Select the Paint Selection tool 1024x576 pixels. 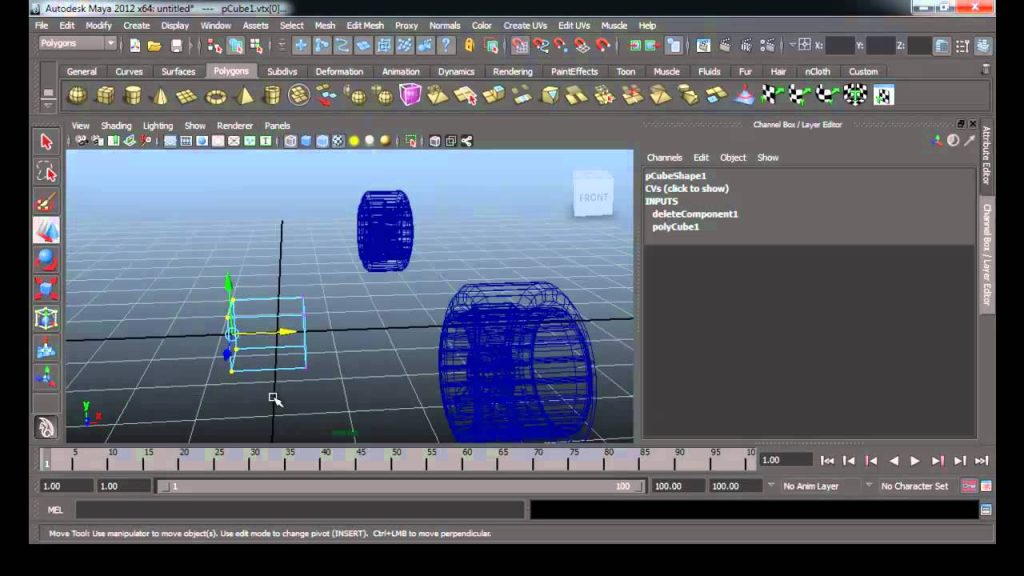pos(46,202)
